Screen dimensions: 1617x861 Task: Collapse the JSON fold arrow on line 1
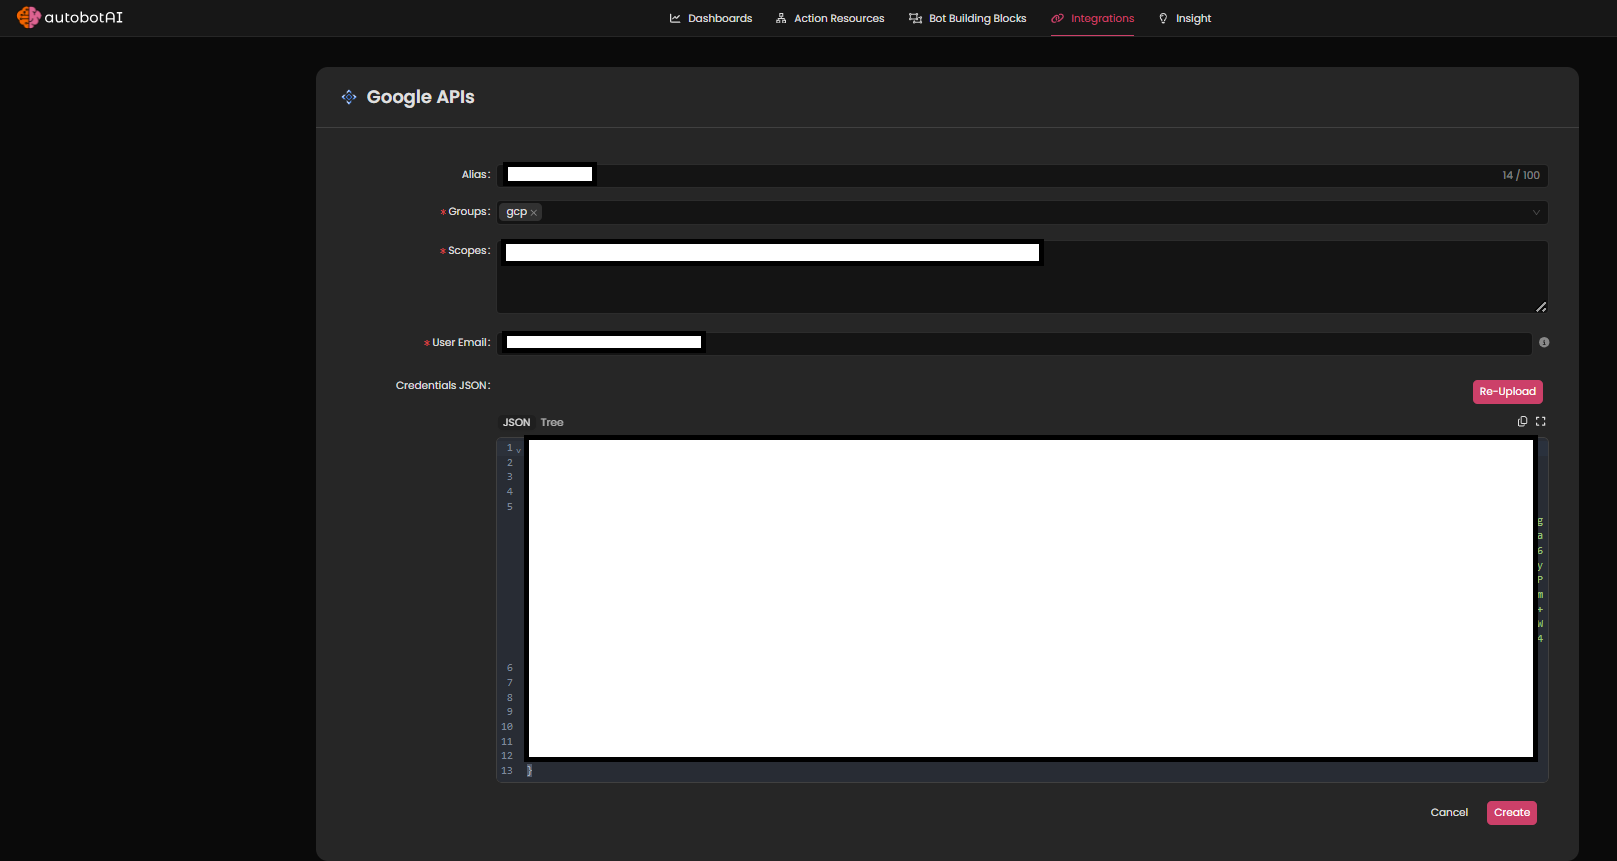519,450
